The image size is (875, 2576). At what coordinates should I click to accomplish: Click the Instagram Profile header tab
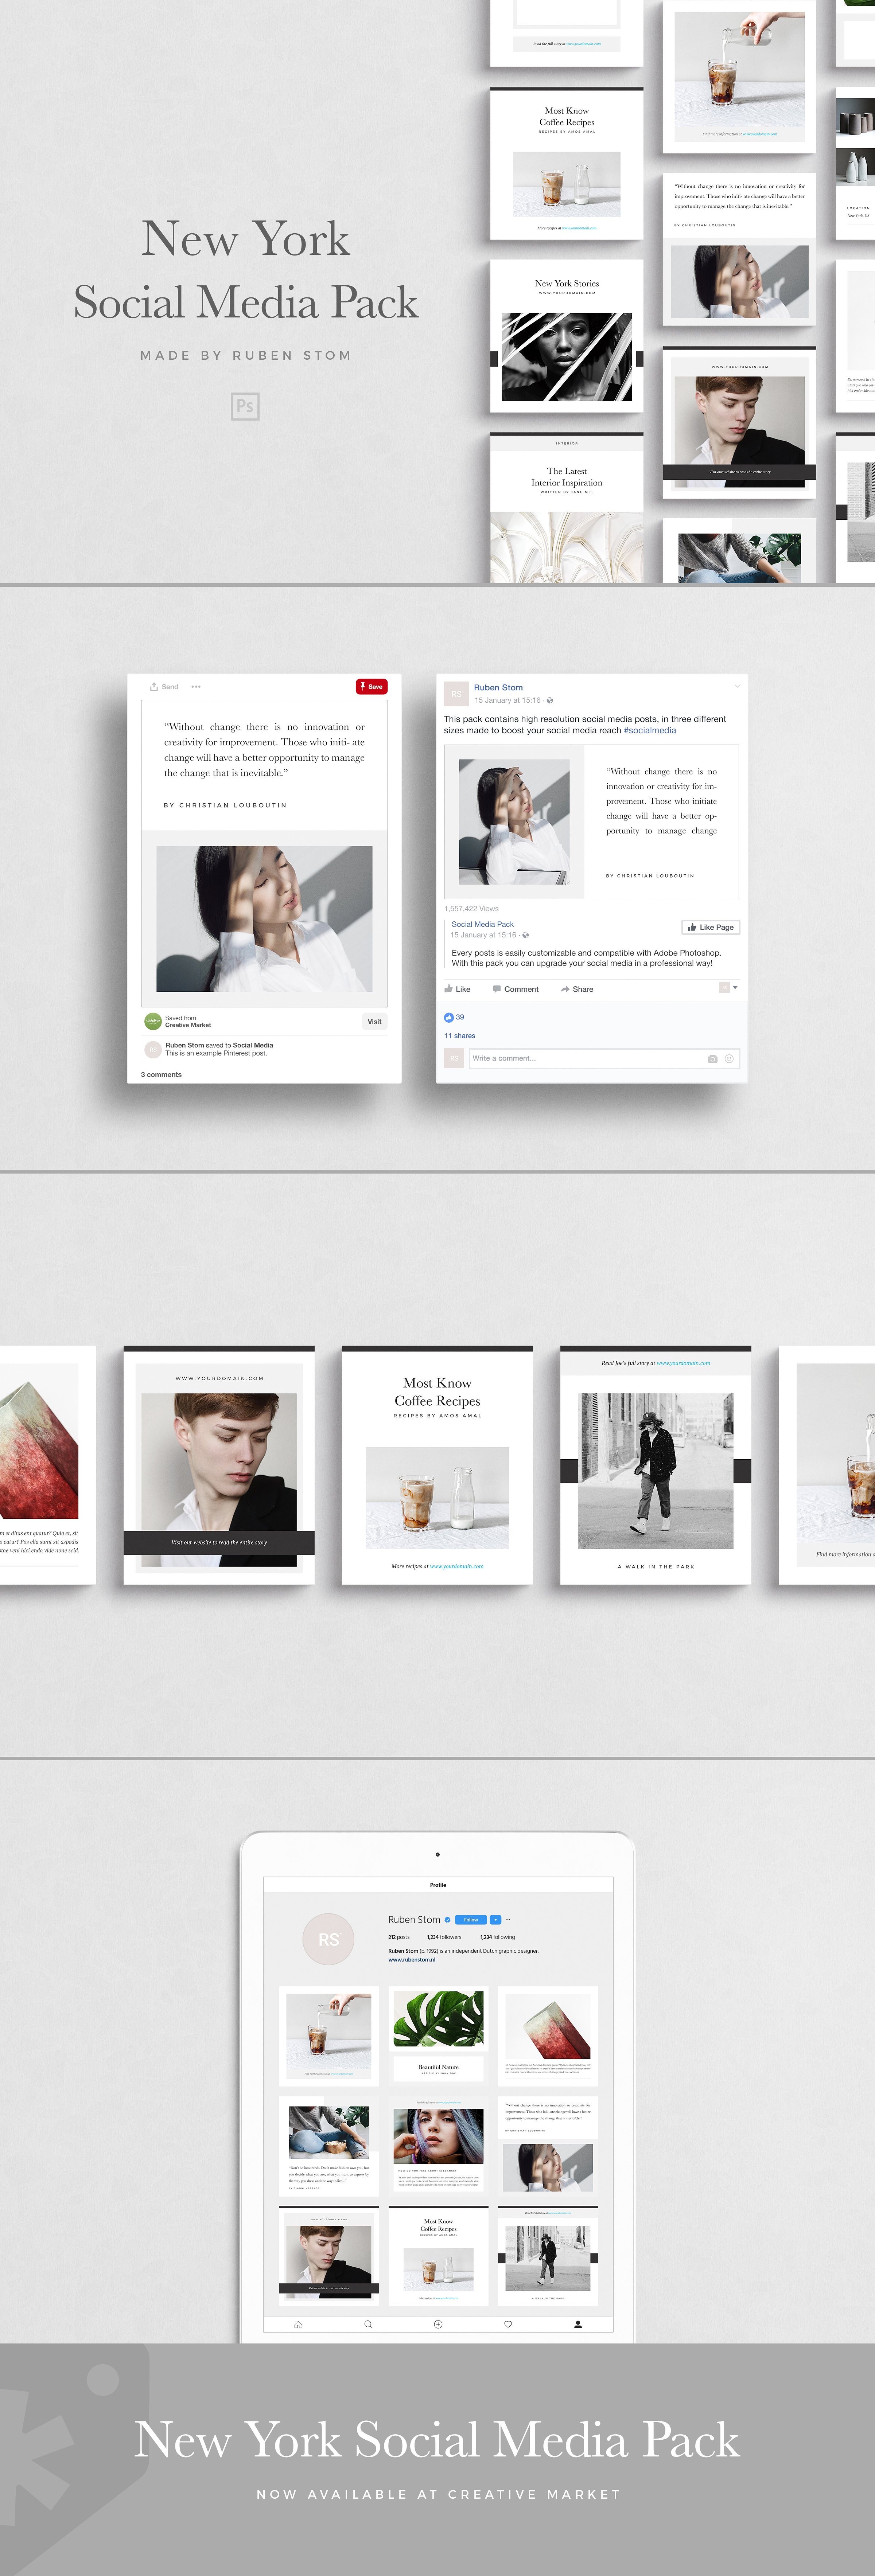click(x=438, y=1885)
